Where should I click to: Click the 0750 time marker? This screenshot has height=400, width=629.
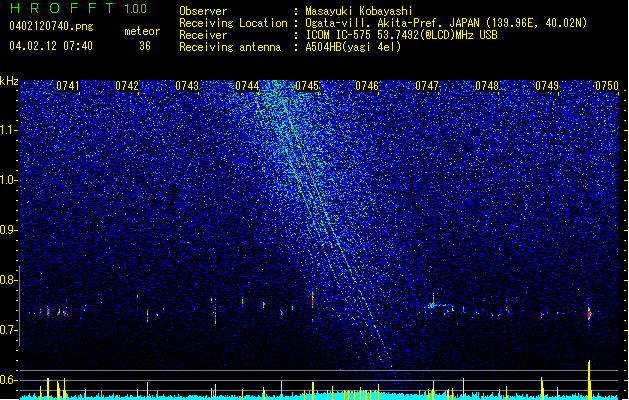click(x=607, y=86)
